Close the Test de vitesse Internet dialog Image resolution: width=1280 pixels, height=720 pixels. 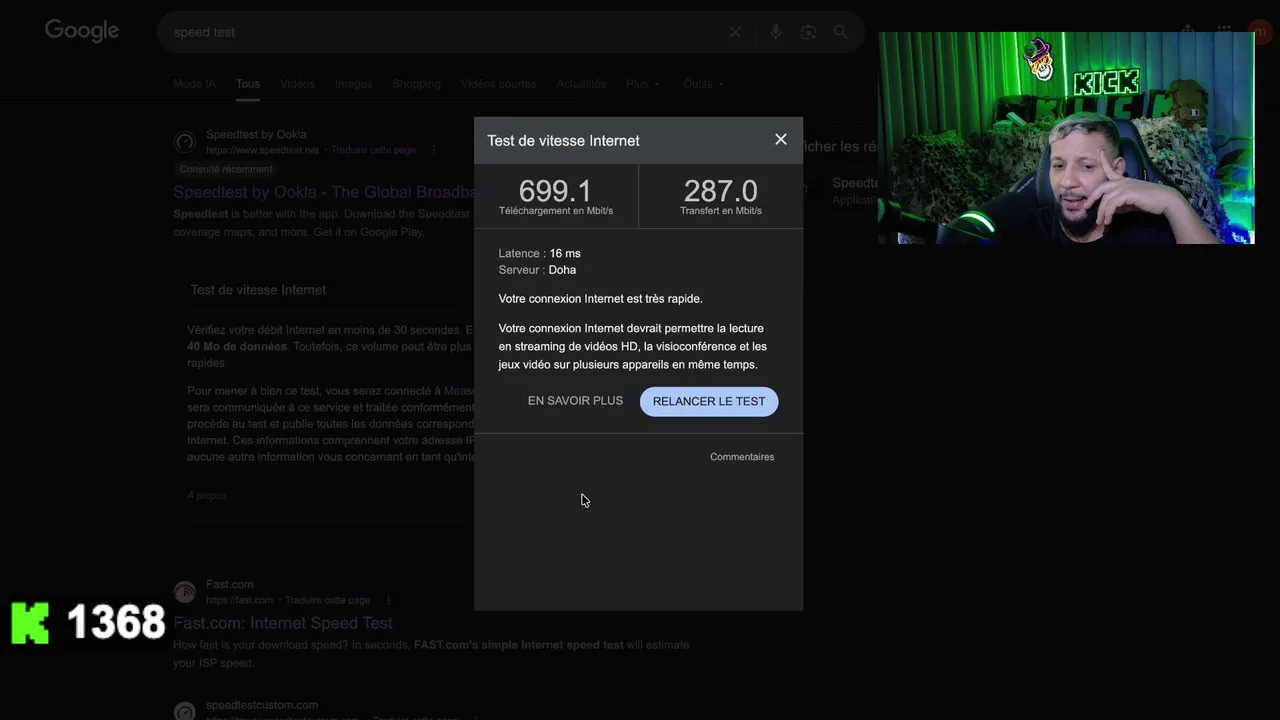tap(781, 139)
